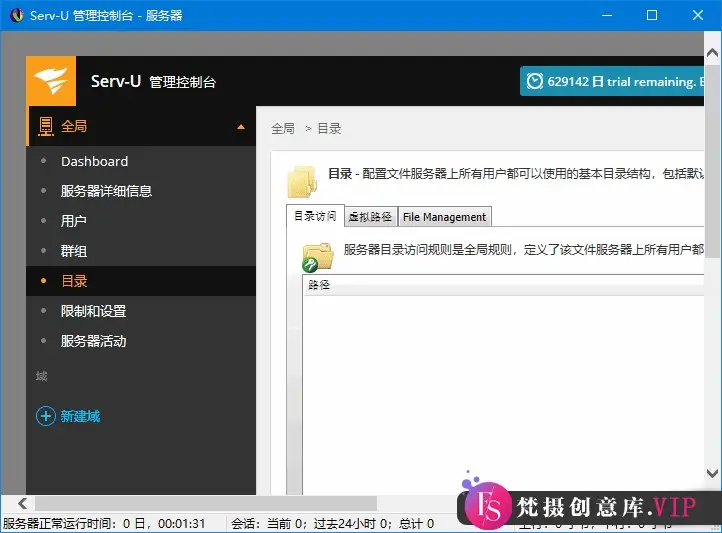Collapse the 全局 section with the arrow
The height and width of the screenshot is (533, 722).
(241, 127)
